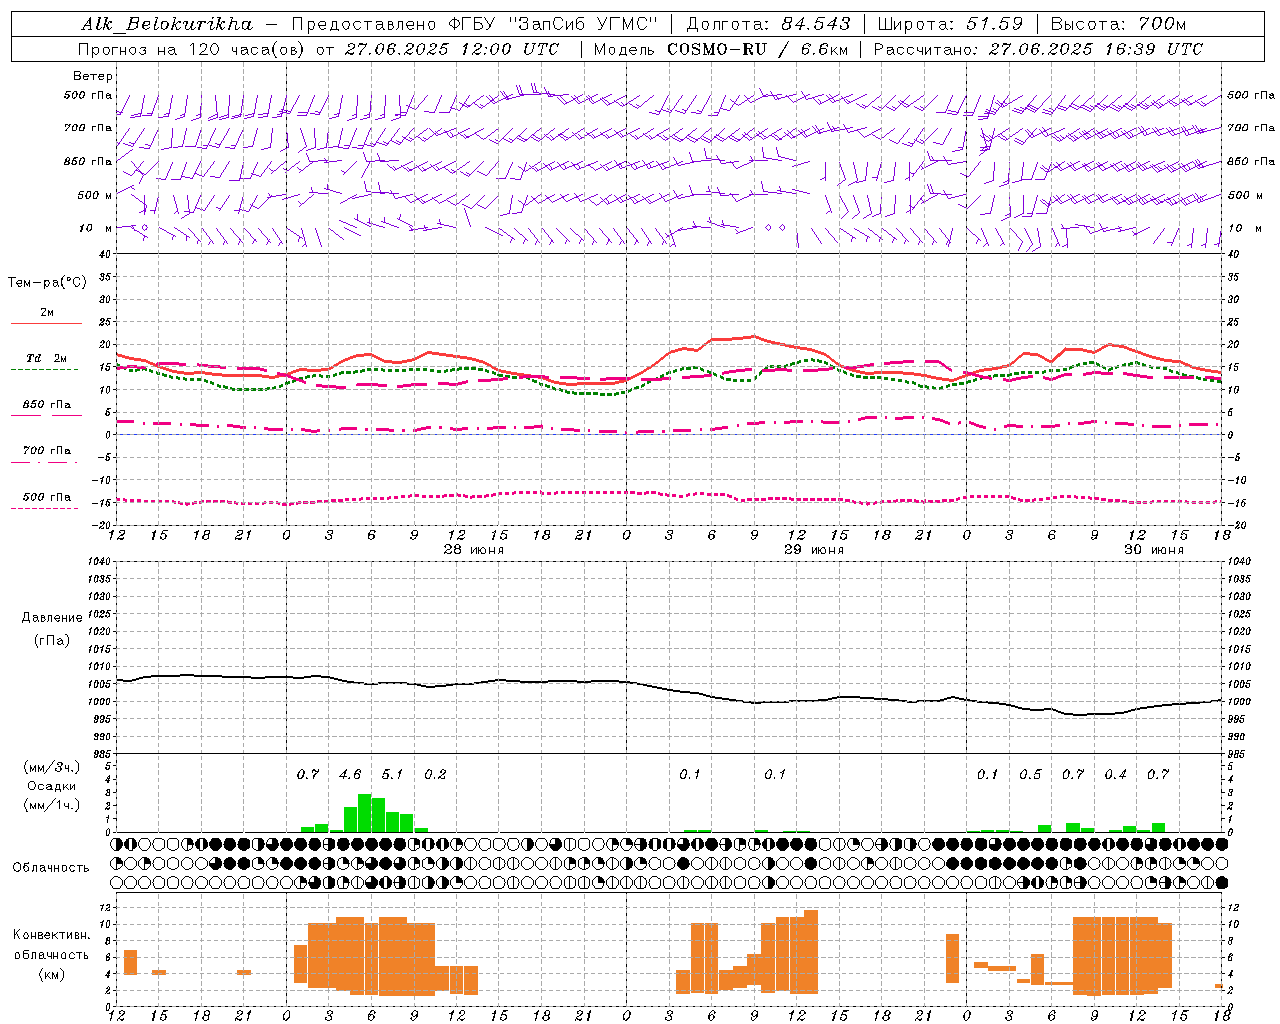Click the '28 июня' date label

pyautogui.click(x=474, y=550)
